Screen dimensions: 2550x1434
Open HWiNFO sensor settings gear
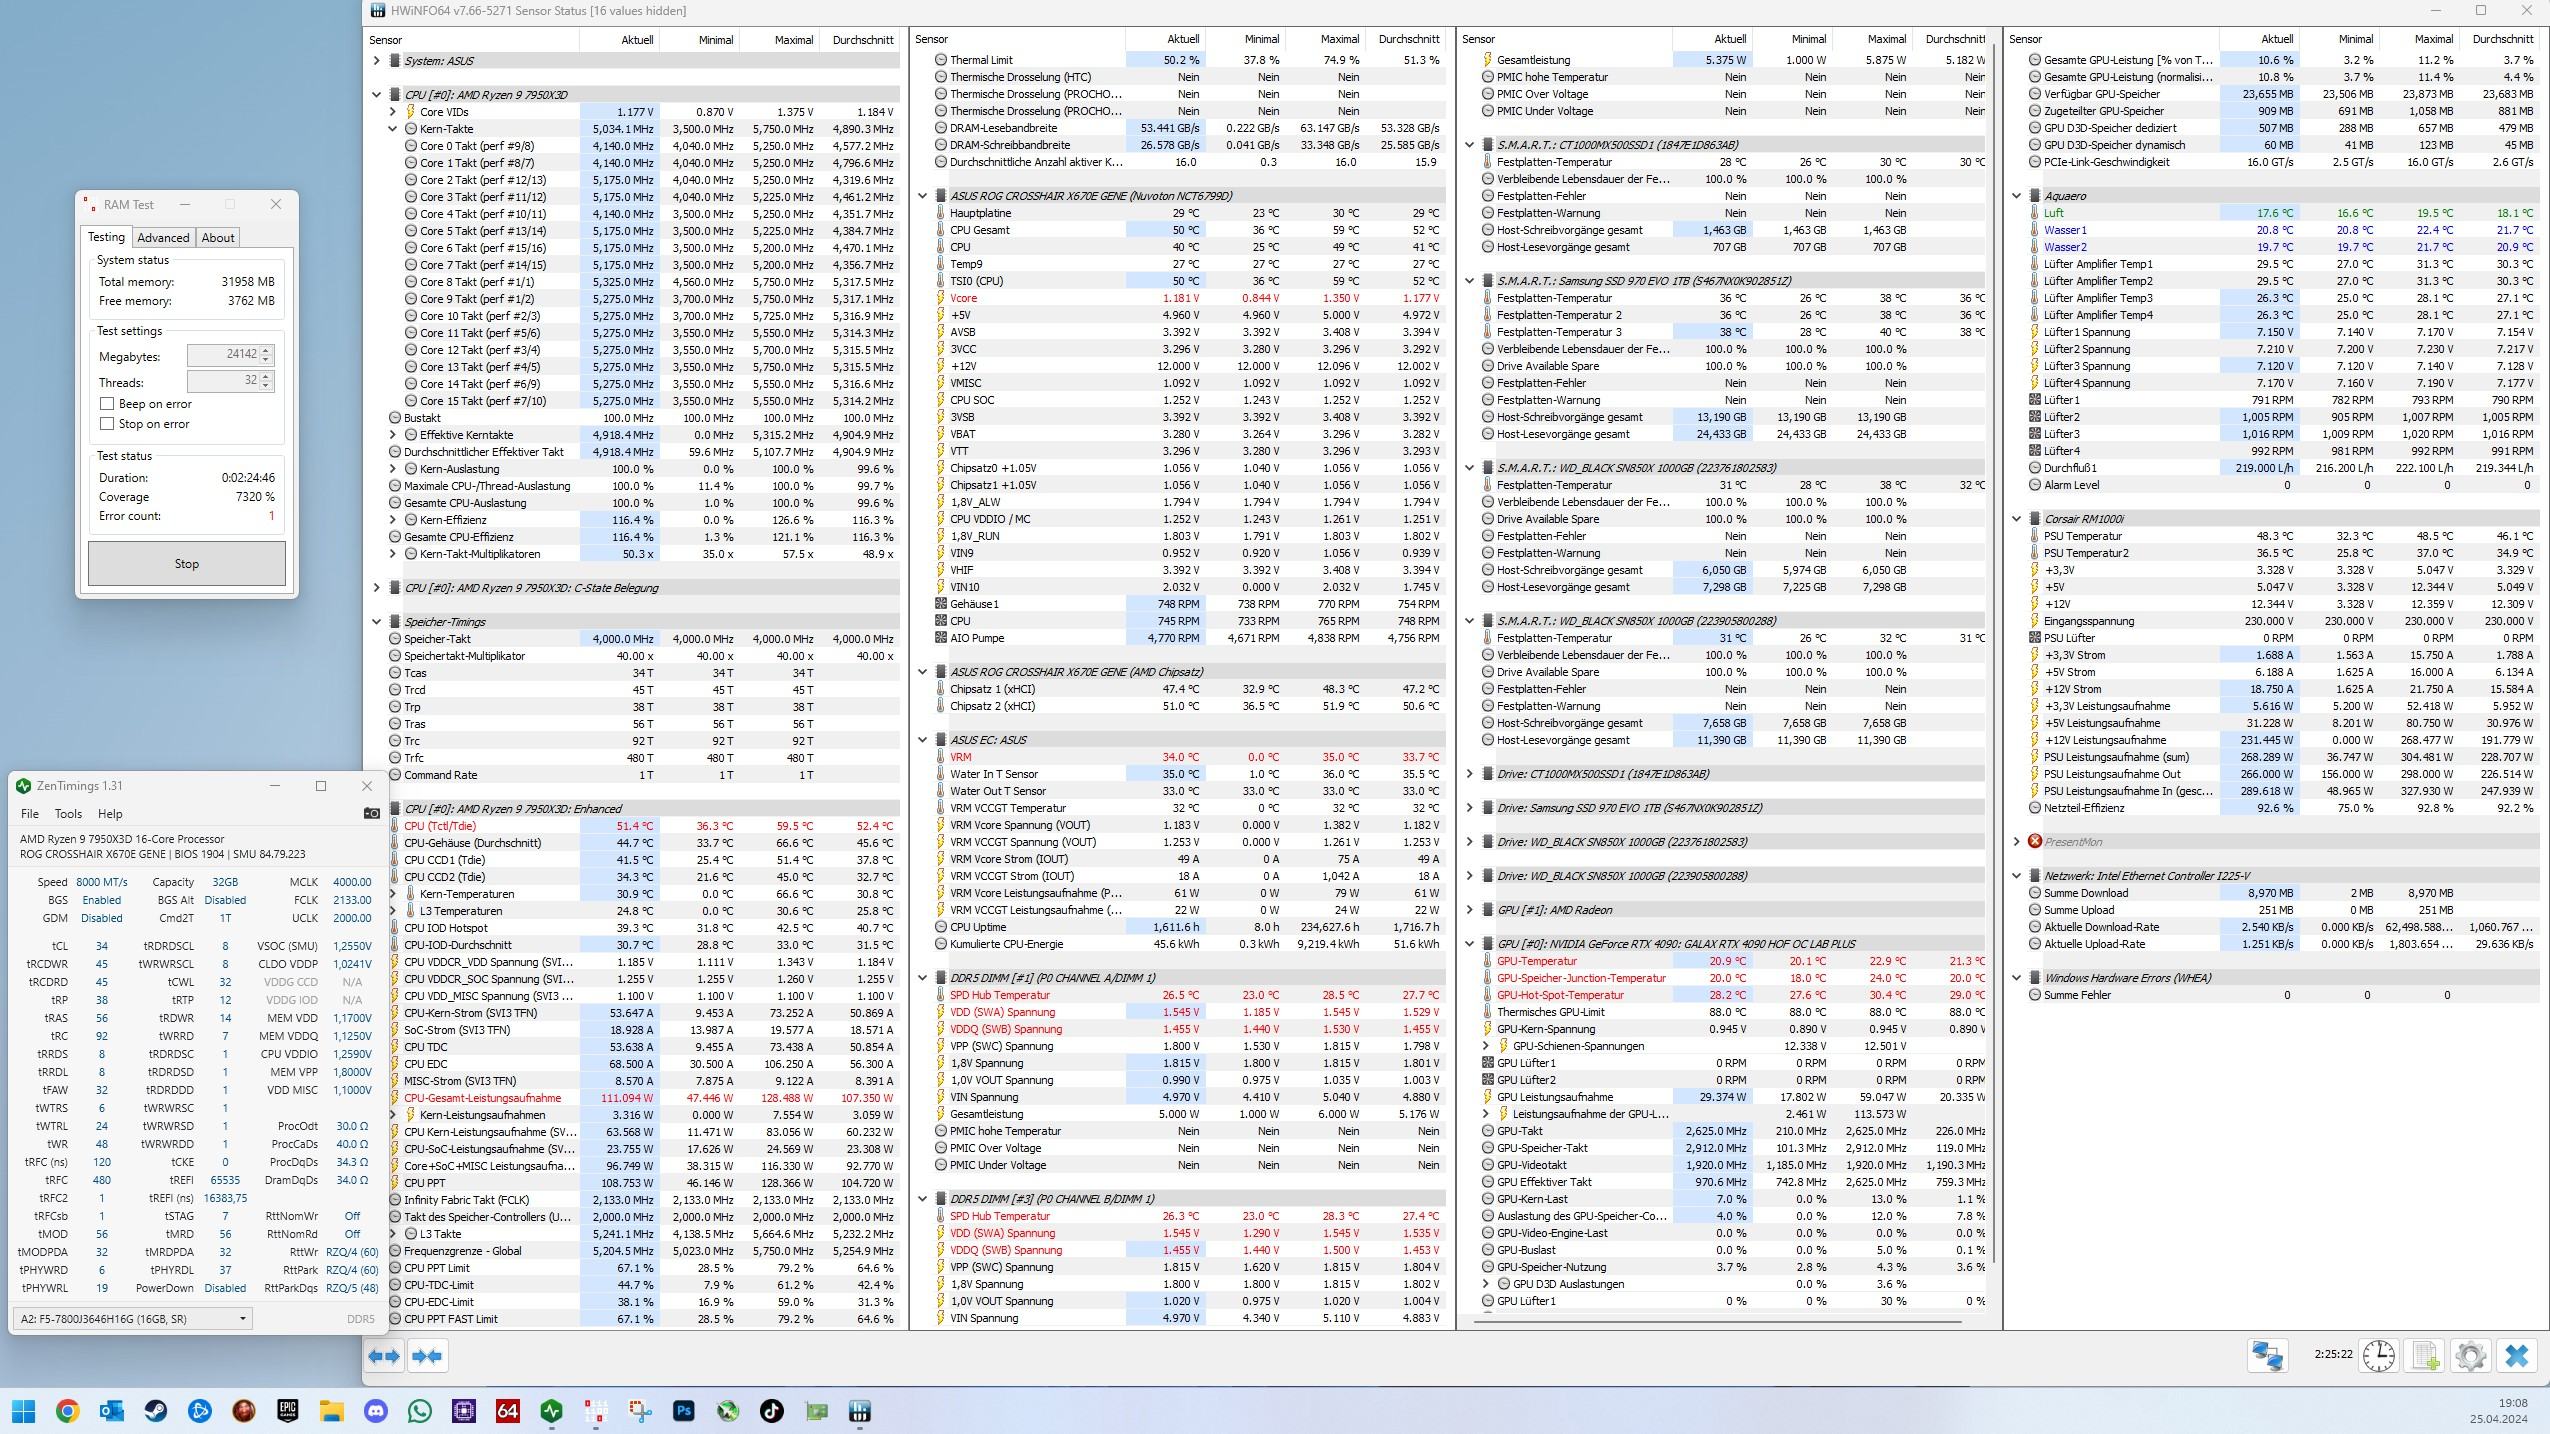(2470, 1356)
